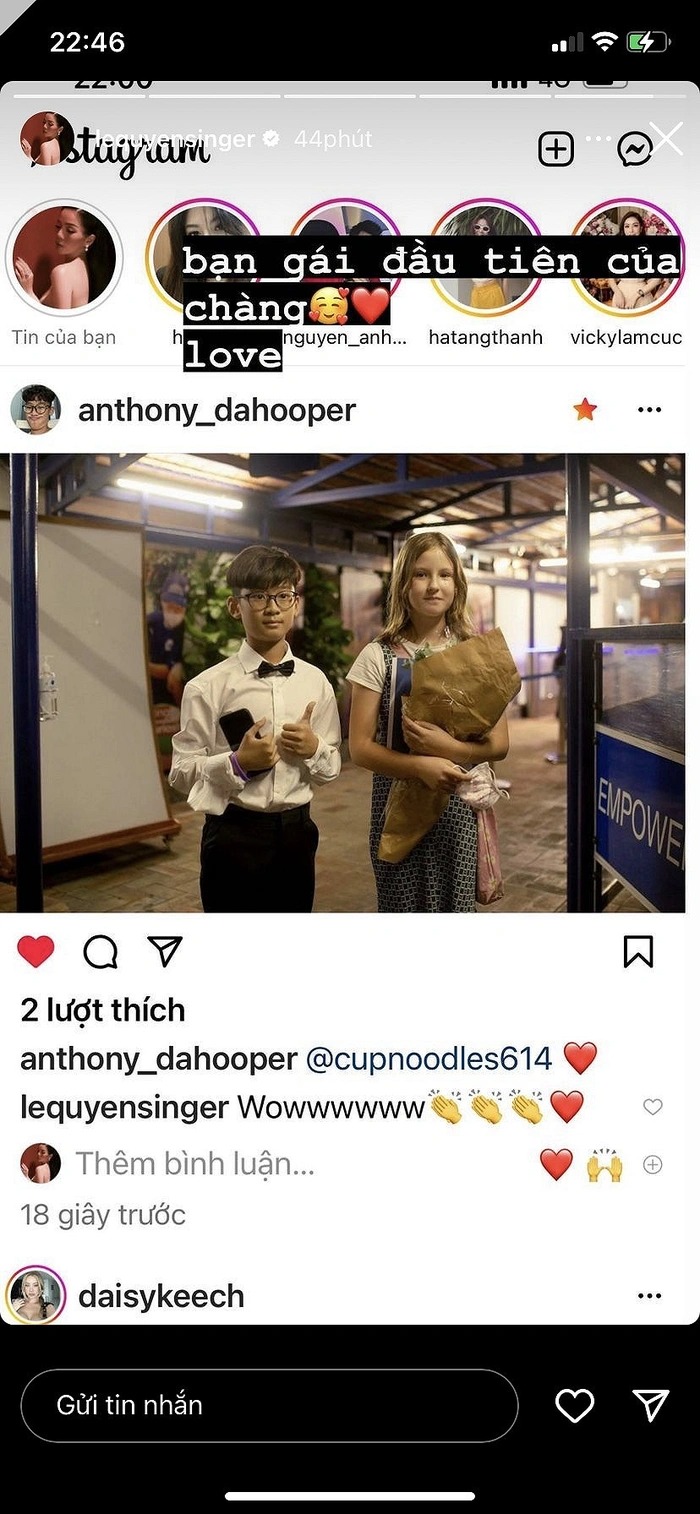Tap the new post plus icon
Viewport: 700px width, 1514px height.
[x=556, y=149]
